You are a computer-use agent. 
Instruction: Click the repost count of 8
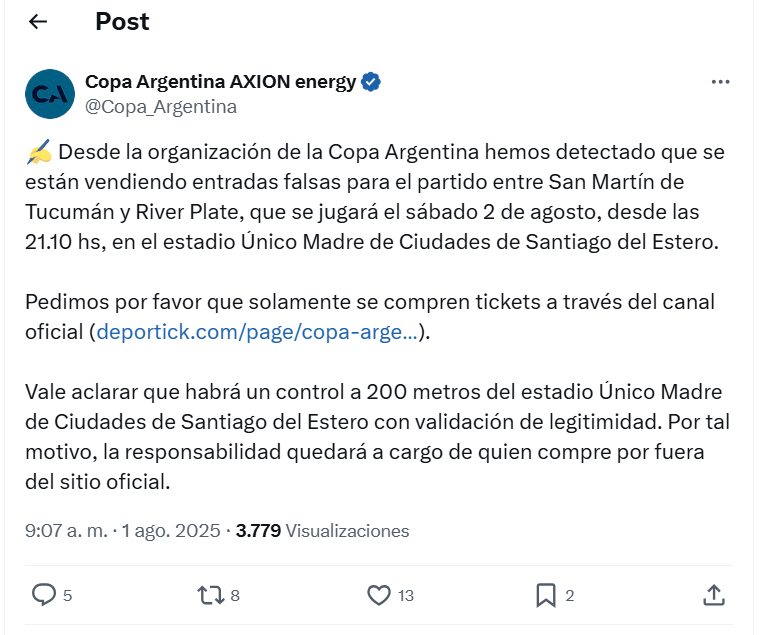(235, 596)
